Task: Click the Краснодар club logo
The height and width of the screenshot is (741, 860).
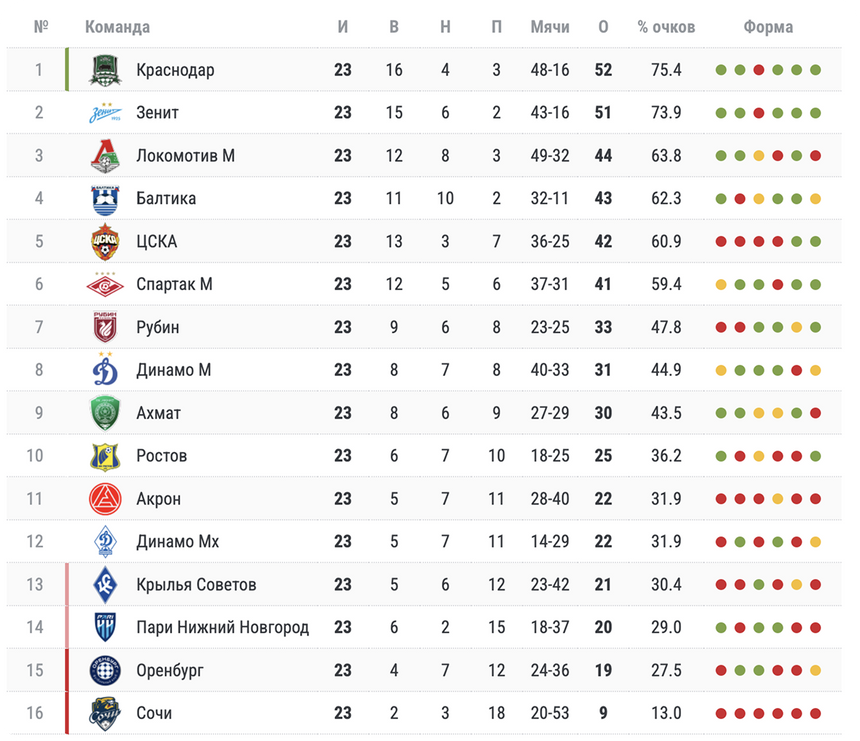Action: (x=105, y=70)
